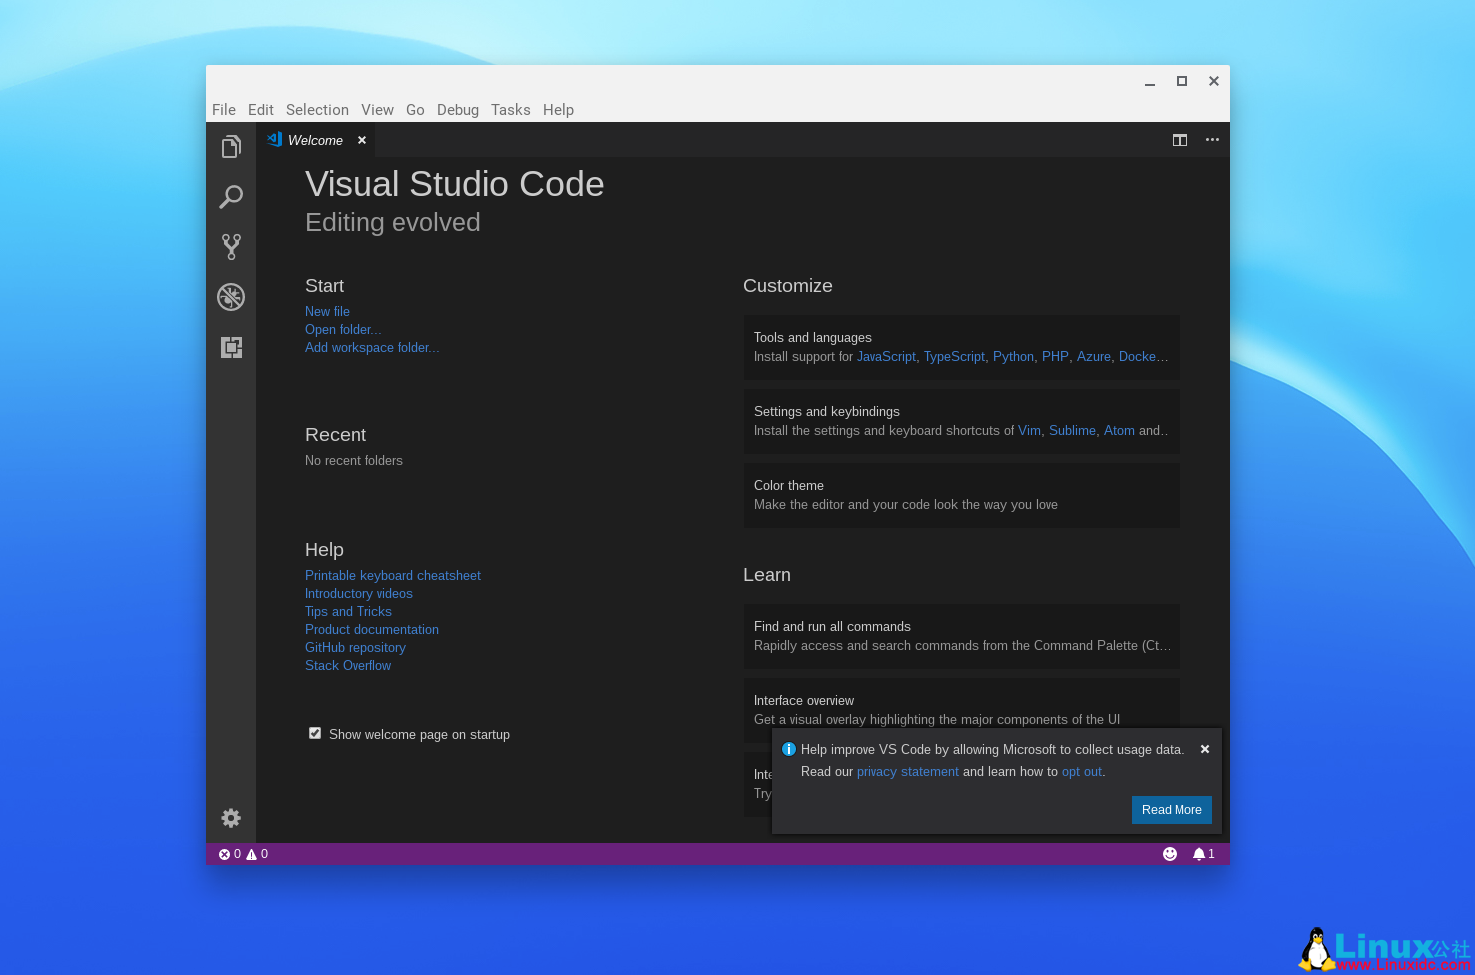The height and width of the screenshot is (975, 1475).
Task: Open the editor more actions menu
Action: (1212, 140)
